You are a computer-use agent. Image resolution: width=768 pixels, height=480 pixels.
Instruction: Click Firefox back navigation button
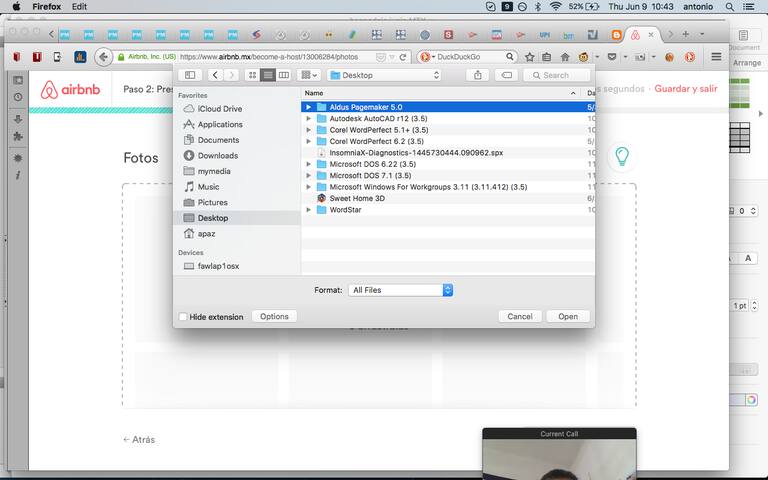pyautogui.click(x=103, y=57)
